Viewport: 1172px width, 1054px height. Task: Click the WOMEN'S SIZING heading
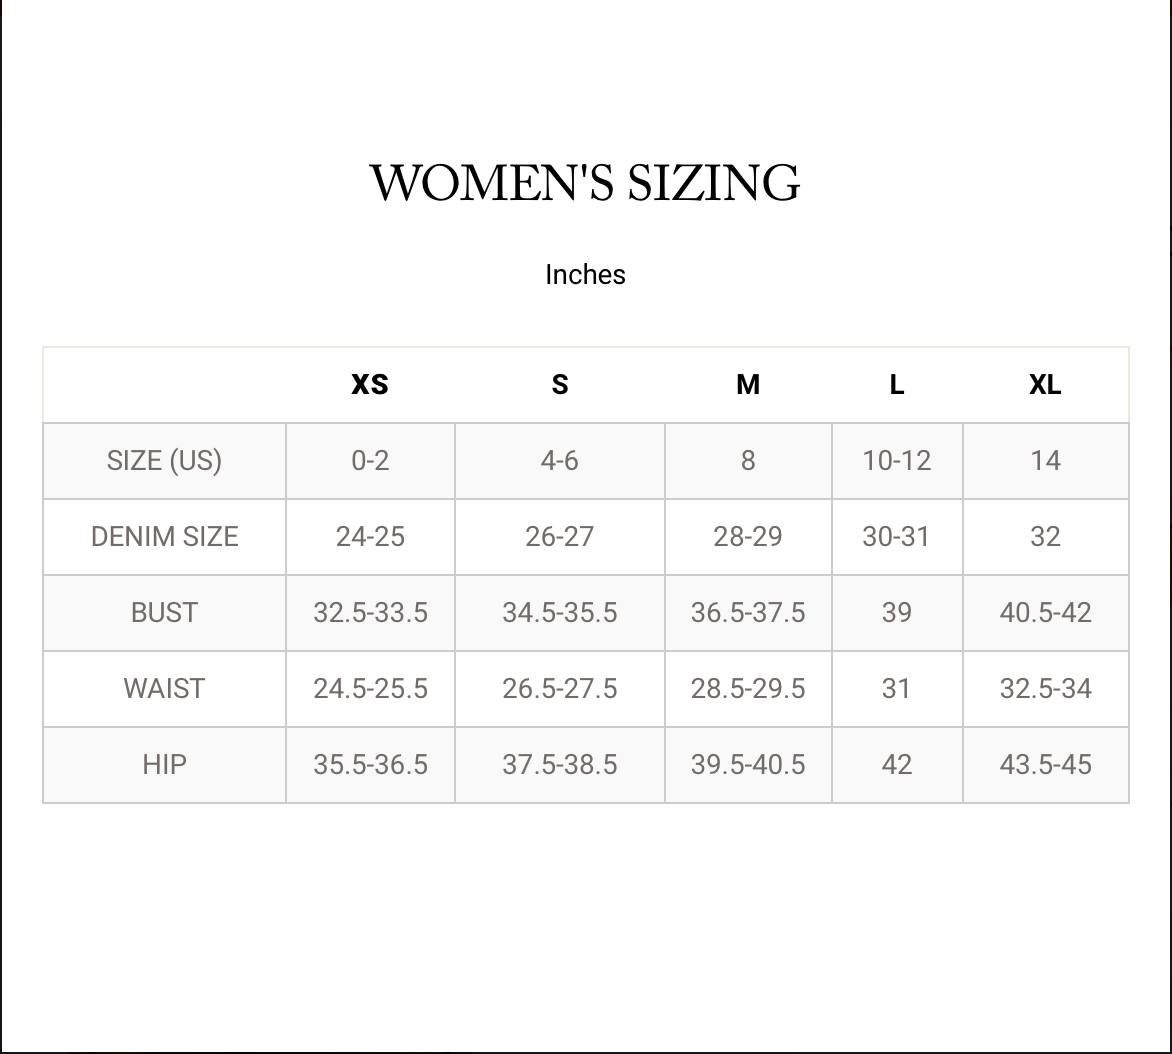point(585,184)
